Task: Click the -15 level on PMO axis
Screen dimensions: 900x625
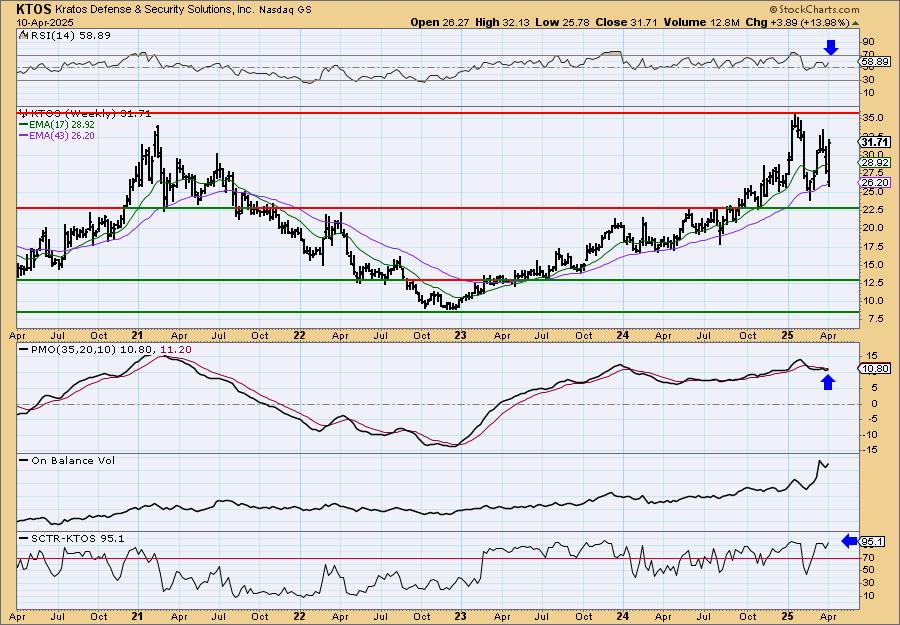Action: click(x=870, y=450)
